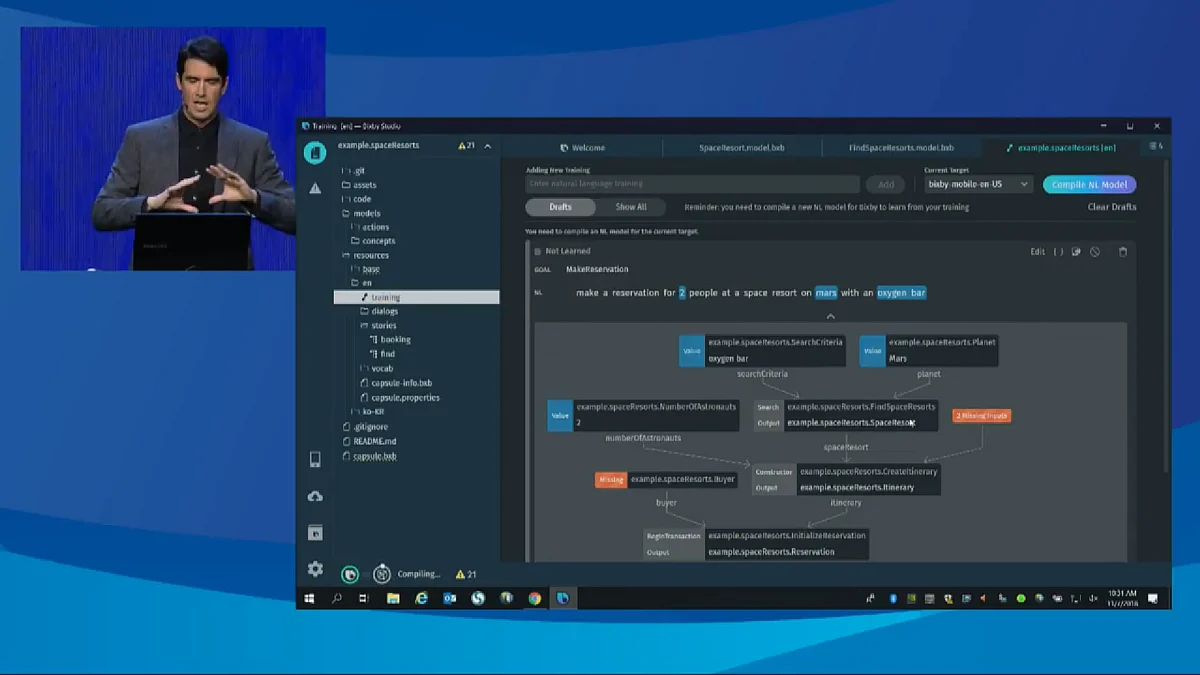This screenshot has width=1200, height=675.
Task: Click Clear Drafts link
Action: coord(1112,207)
